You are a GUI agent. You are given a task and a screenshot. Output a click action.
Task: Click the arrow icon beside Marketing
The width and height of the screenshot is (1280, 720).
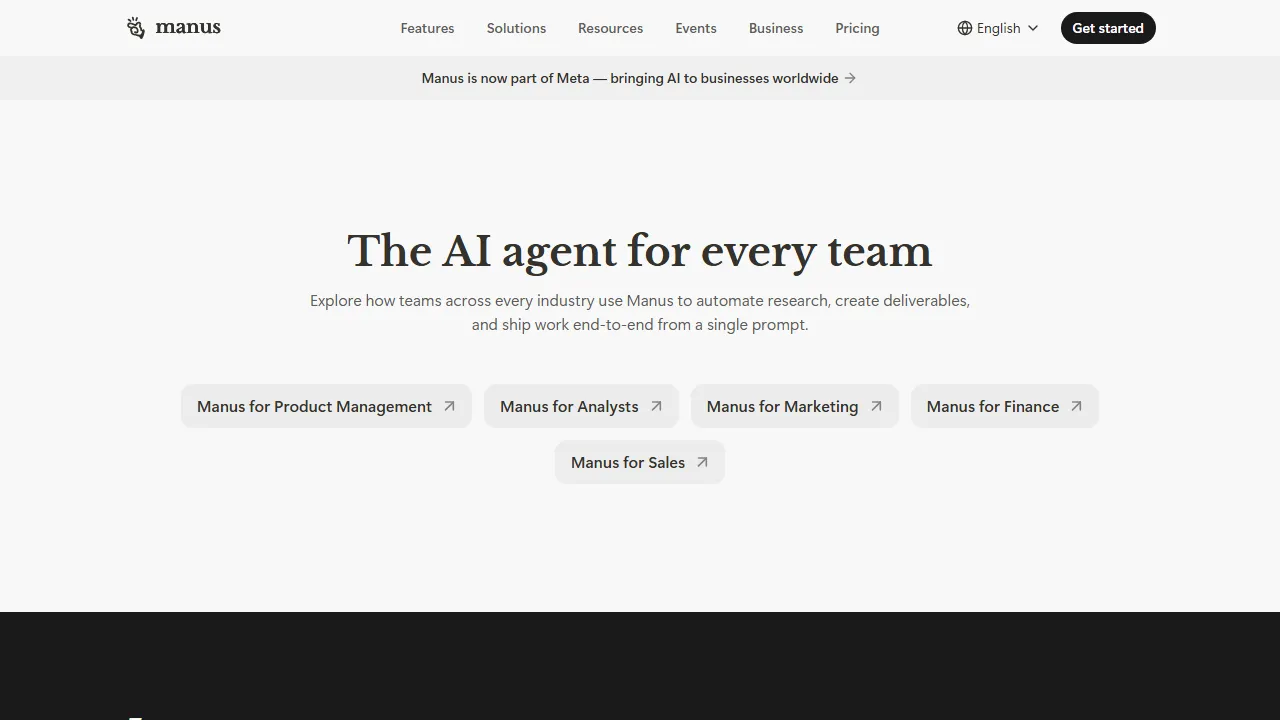tap(876, 406)
